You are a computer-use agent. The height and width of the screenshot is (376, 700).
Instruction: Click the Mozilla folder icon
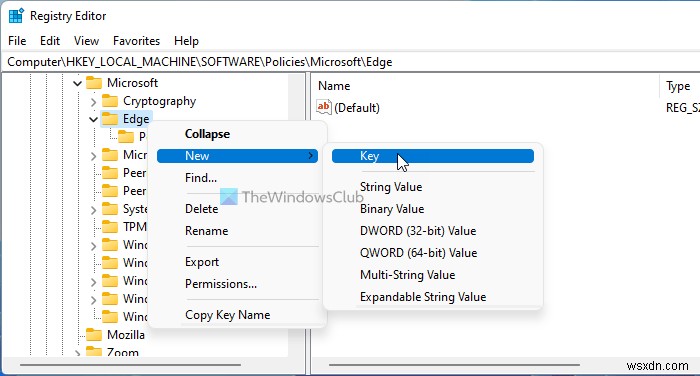click(94, 334)
